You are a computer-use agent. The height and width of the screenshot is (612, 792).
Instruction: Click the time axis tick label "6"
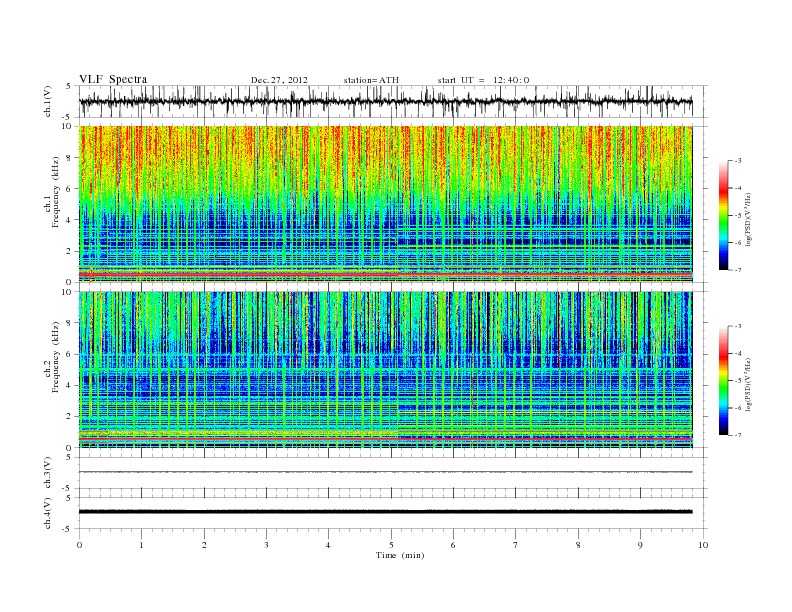[x=454, y=545]
